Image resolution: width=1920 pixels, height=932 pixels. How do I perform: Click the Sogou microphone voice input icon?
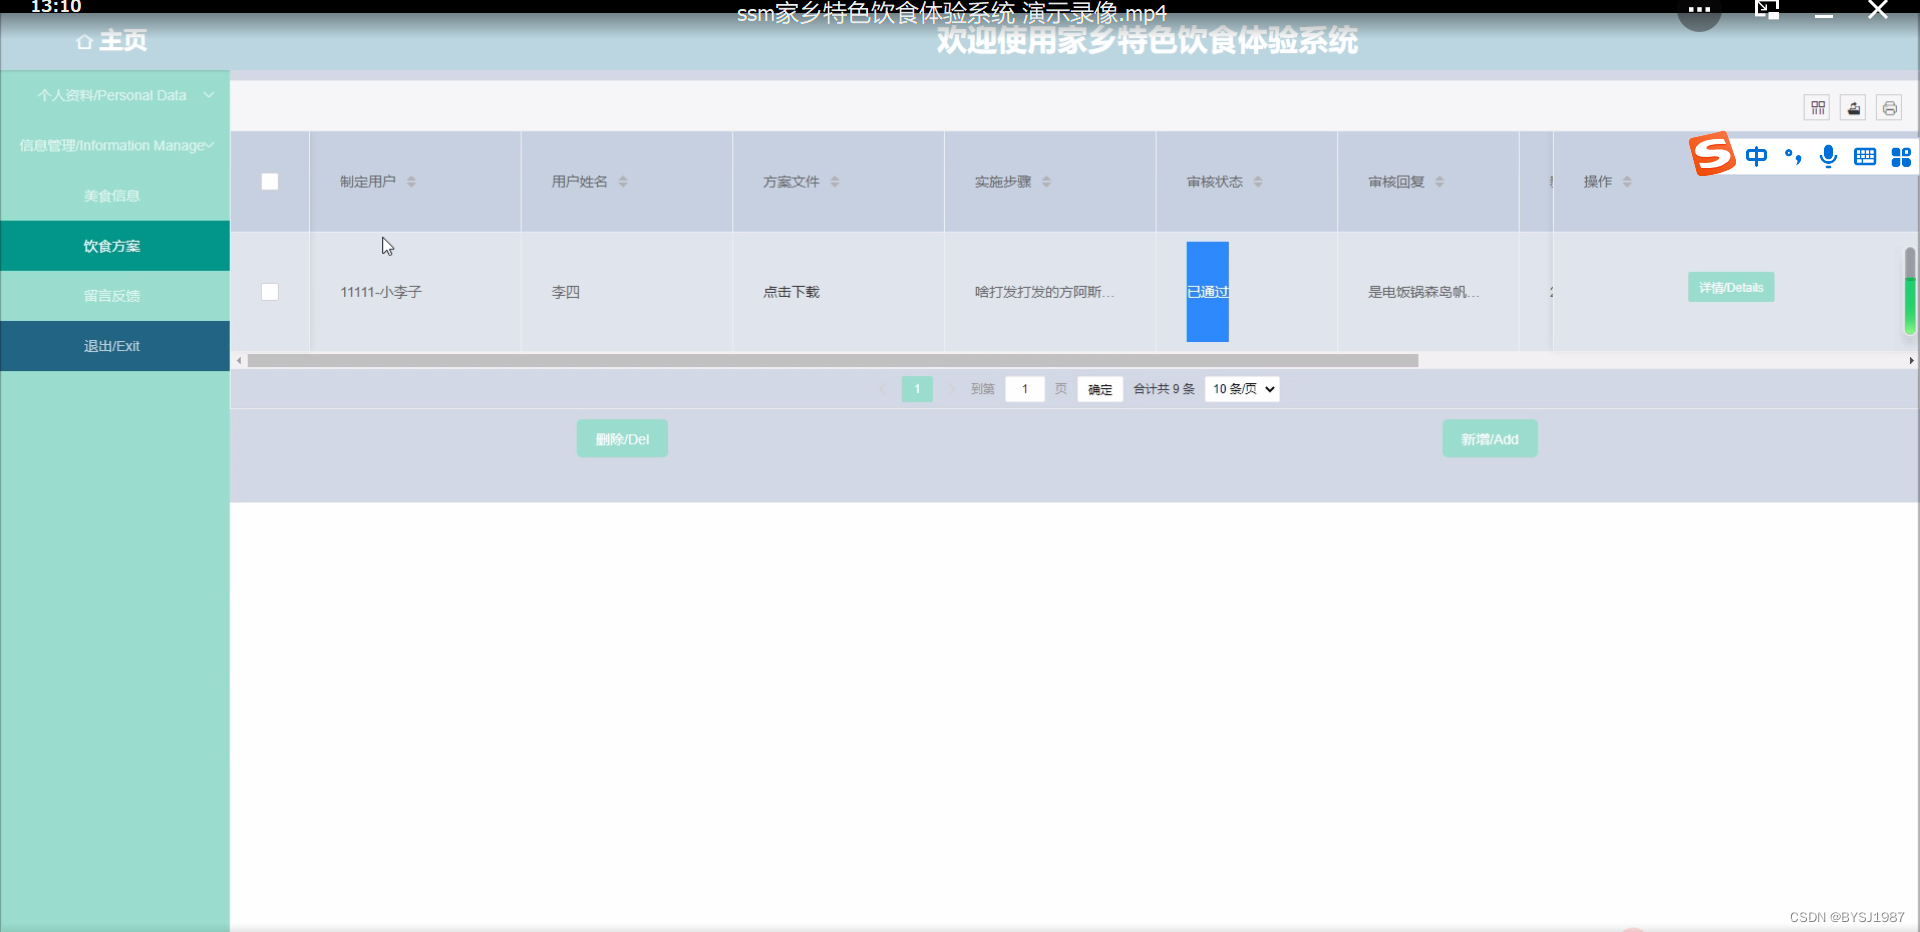[x=1828, y=156]
